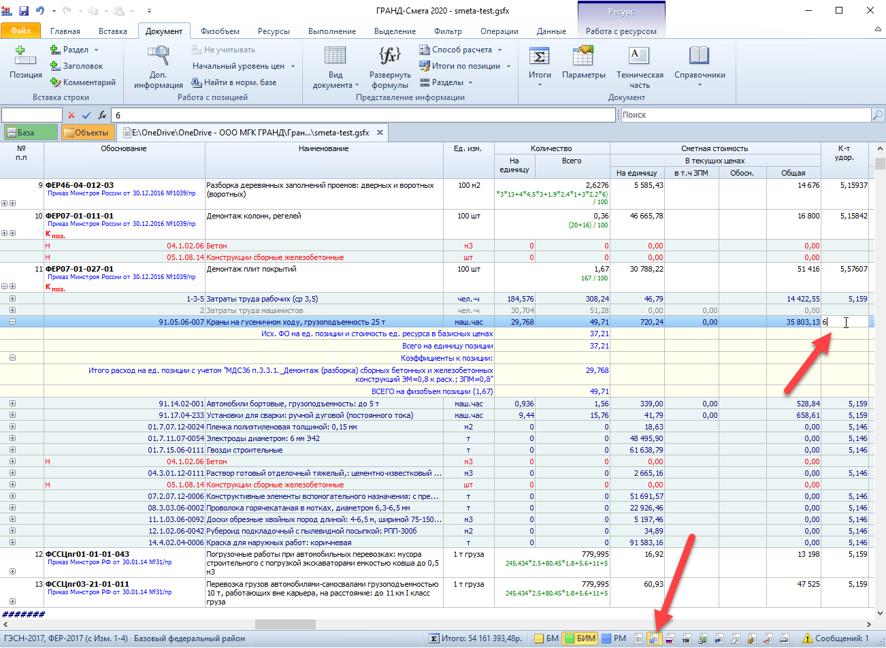The width and height of the screenshot is (886, 648).
Task: Expand the Установки для сварки resource row
Action: [x=12, y=415]
